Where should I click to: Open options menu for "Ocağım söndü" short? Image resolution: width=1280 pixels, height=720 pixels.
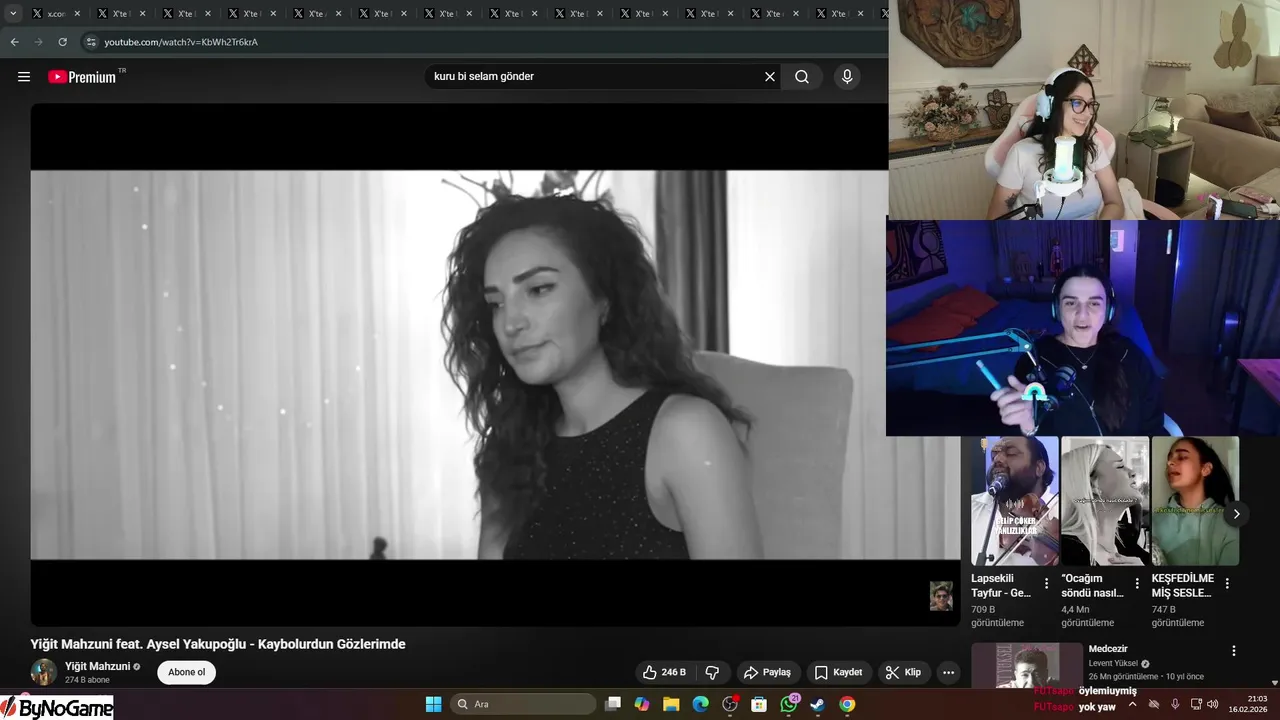point(1137,583)
